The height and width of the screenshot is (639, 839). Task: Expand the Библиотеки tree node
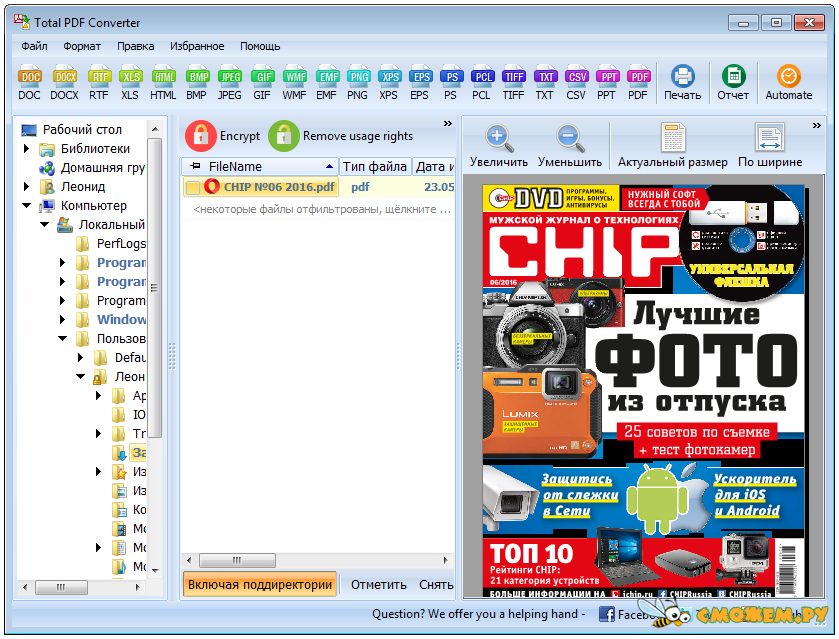(26, 148)
